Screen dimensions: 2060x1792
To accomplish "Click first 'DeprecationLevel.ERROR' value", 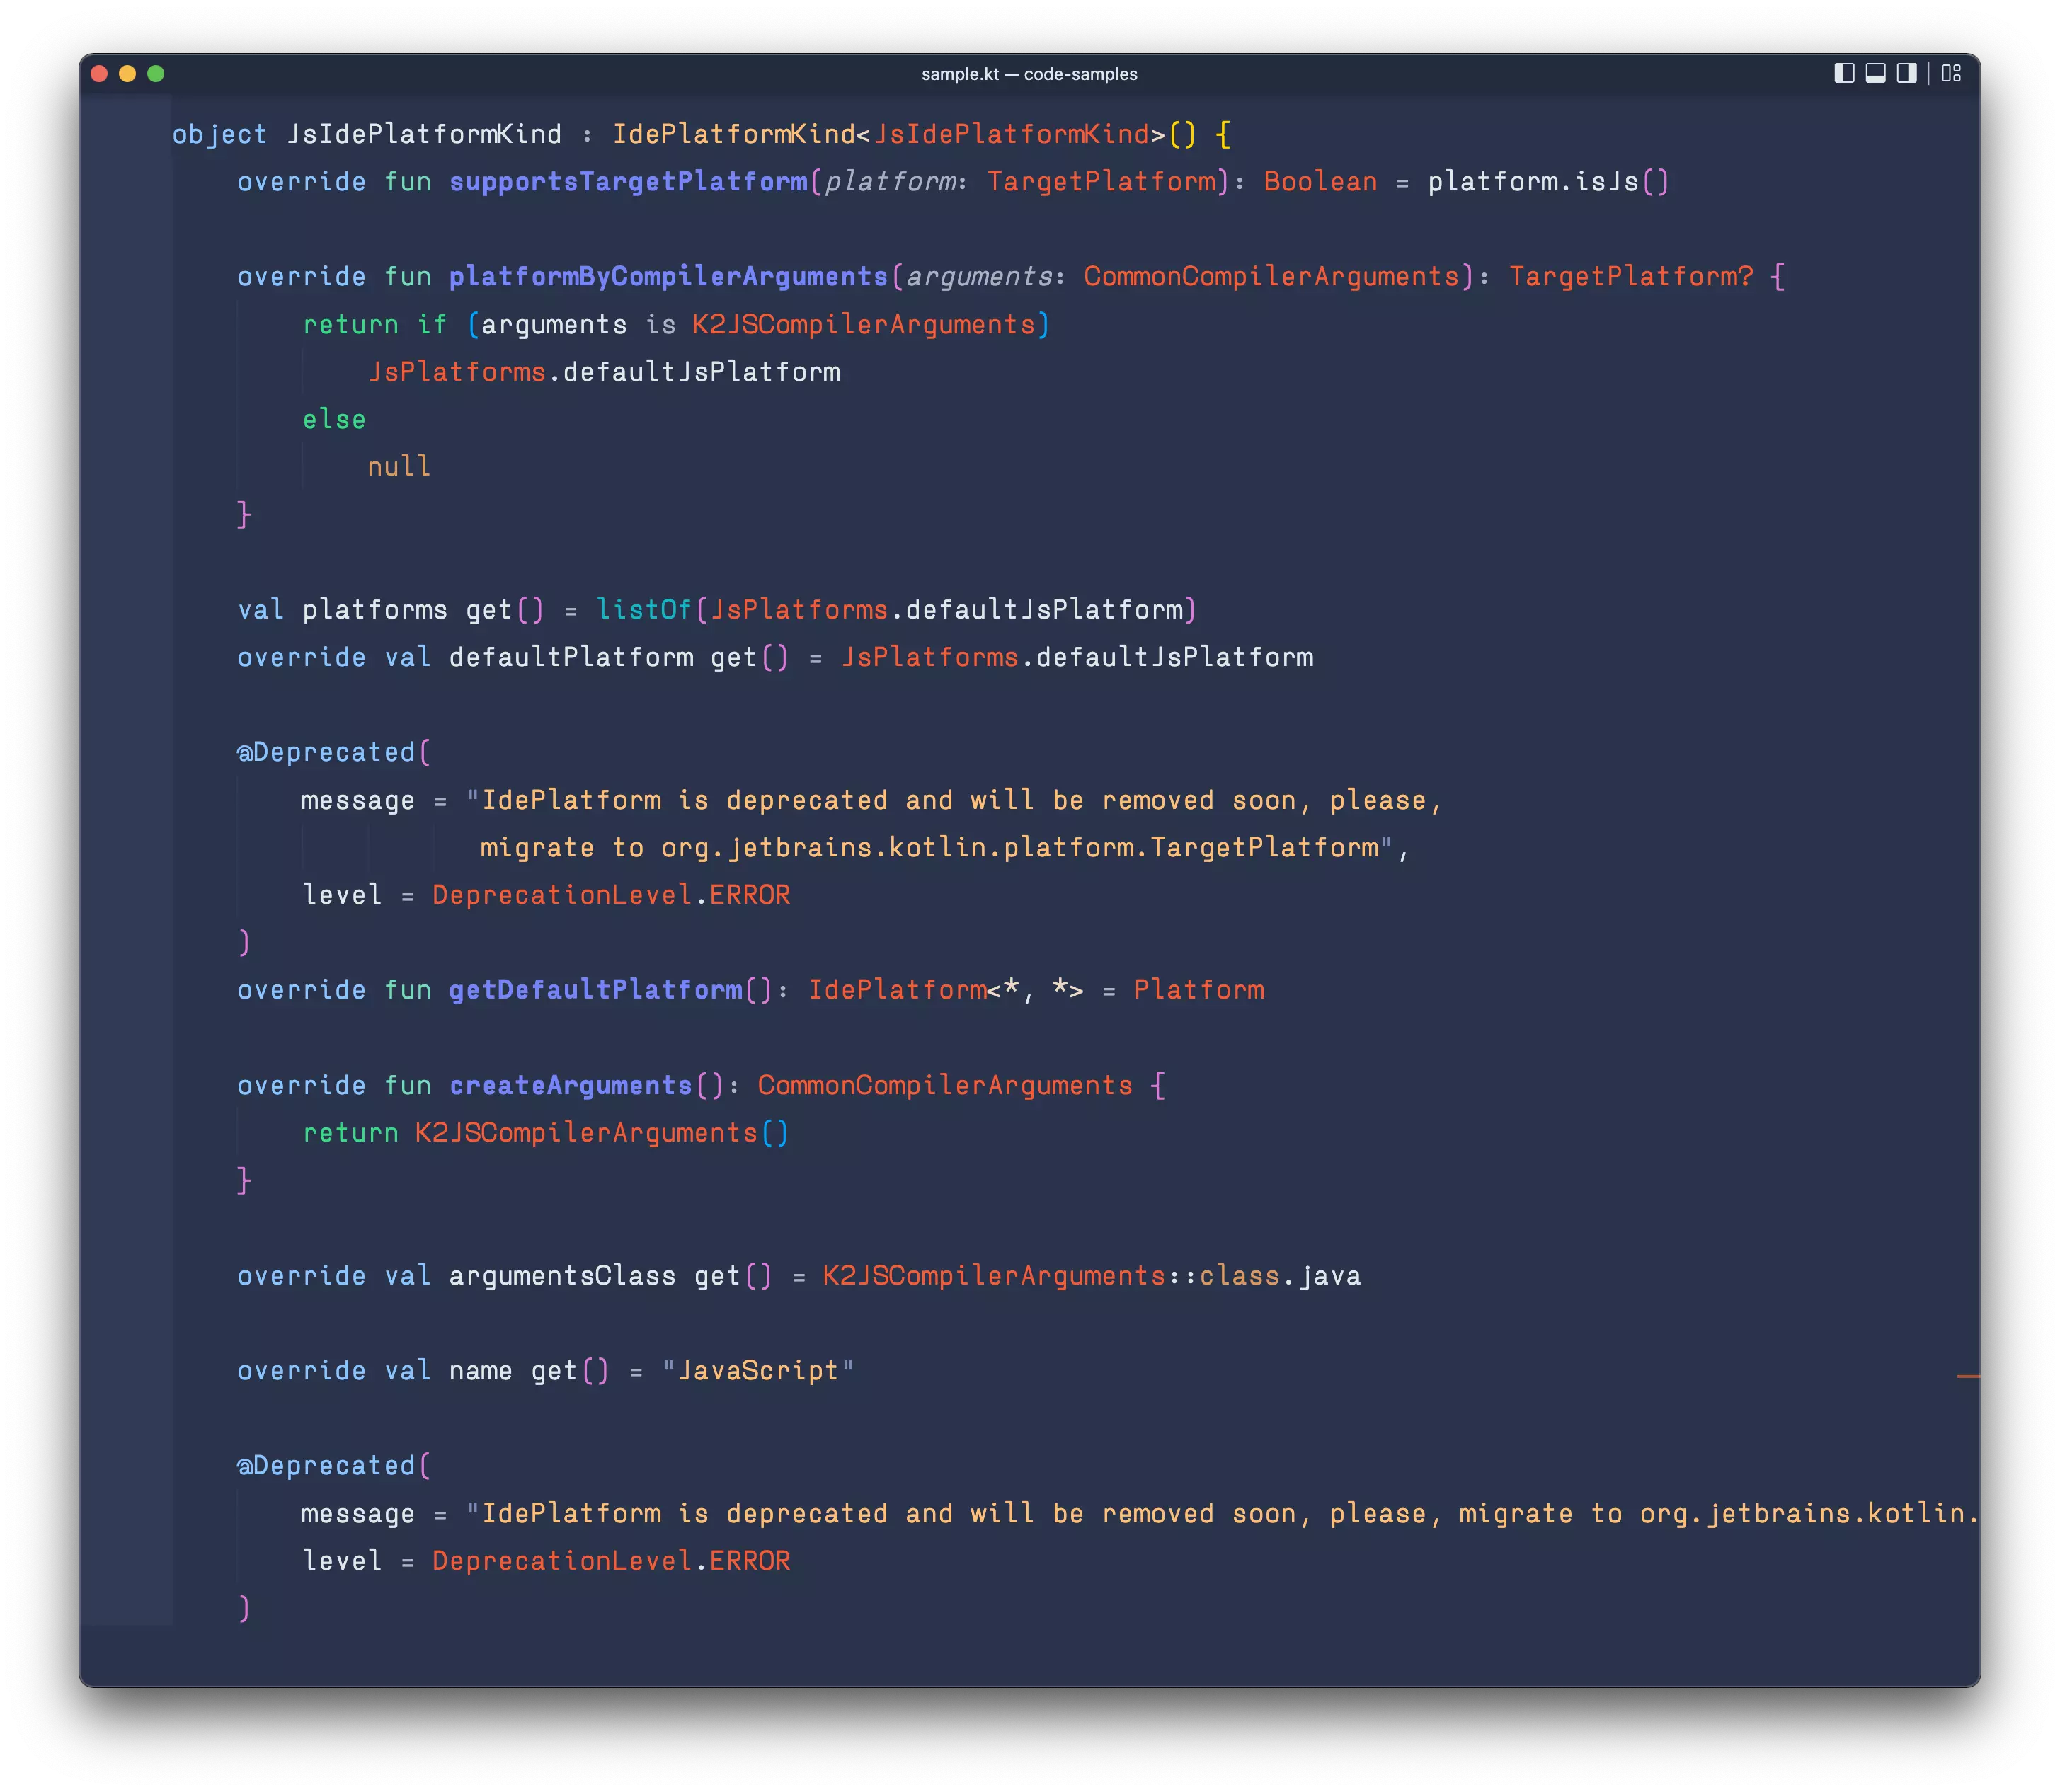I will (x=611, y=894).
